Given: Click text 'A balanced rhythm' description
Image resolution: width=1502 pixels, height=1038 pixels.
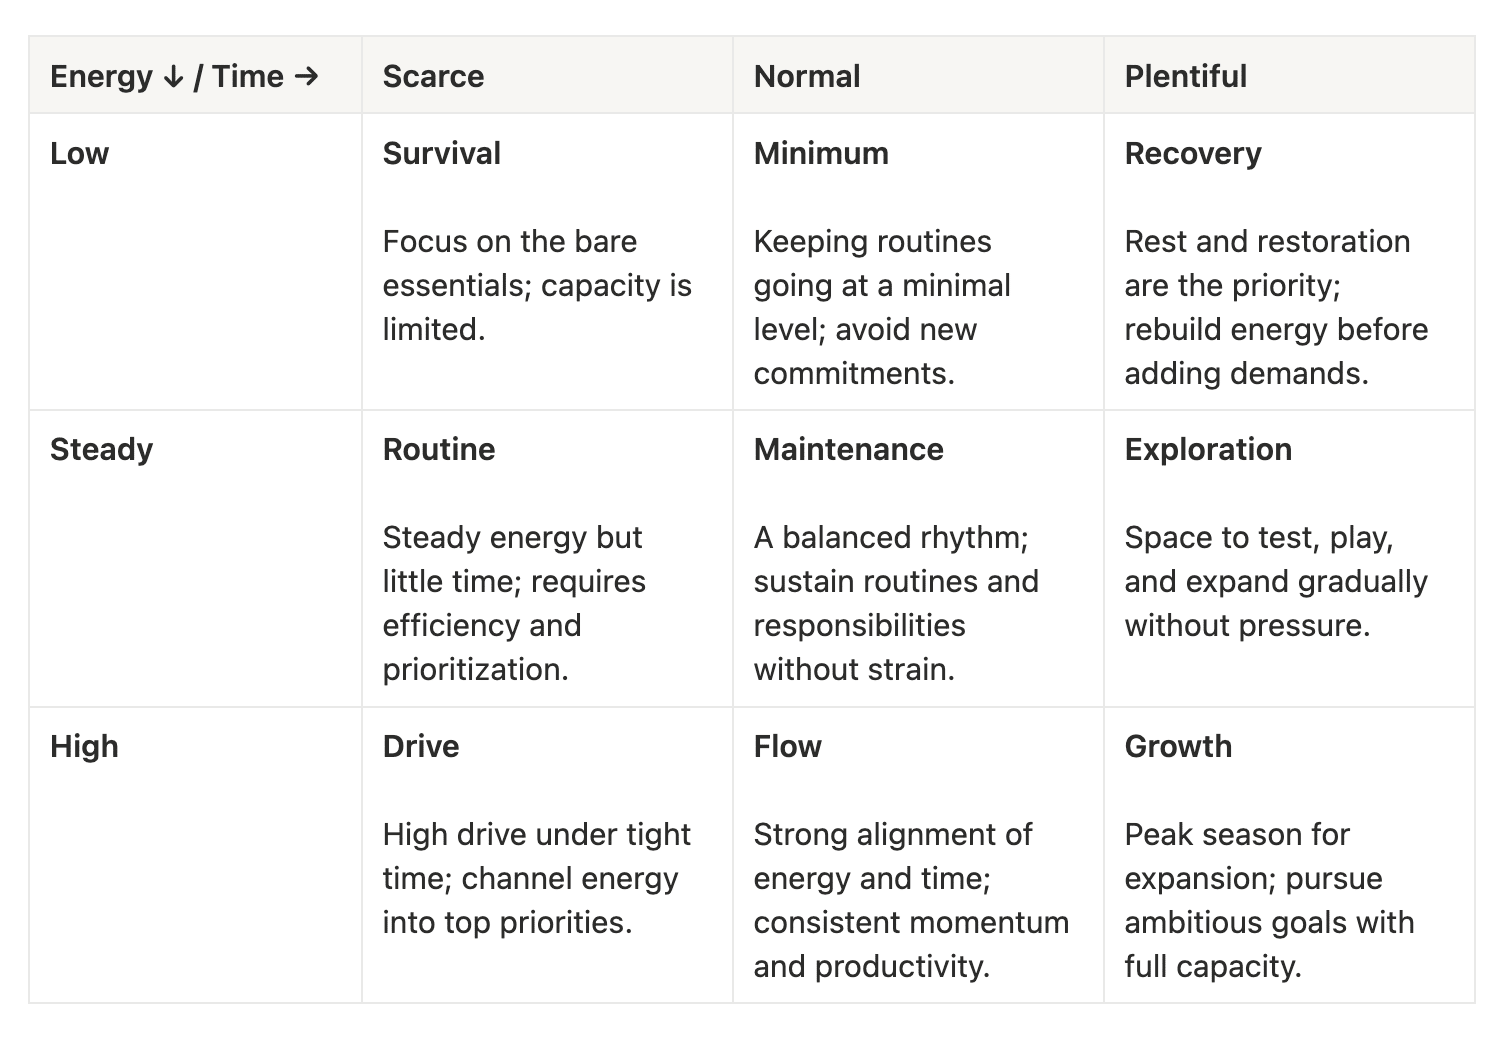Looking at the screenshot, I should pos(890,537).
